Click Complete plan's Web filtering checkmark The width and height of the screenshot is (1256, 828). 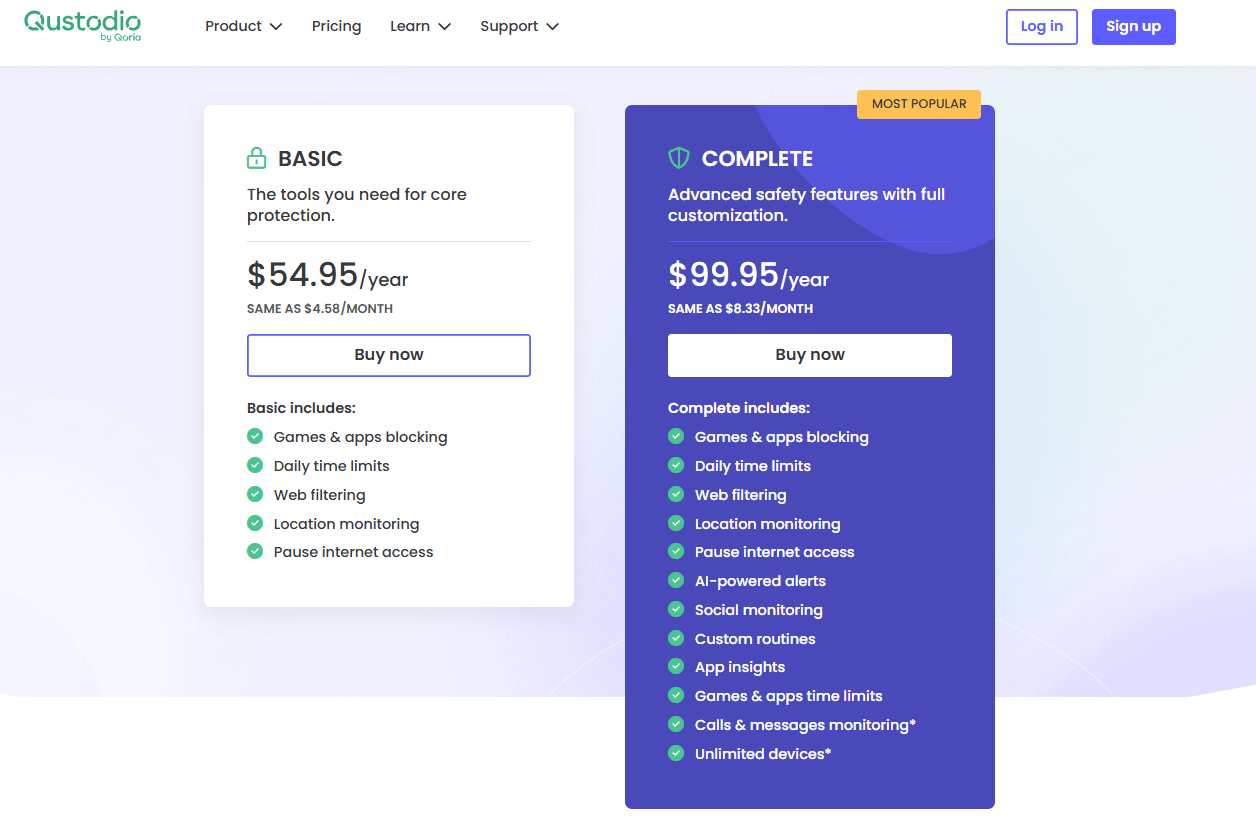click(x=676, y=494)
